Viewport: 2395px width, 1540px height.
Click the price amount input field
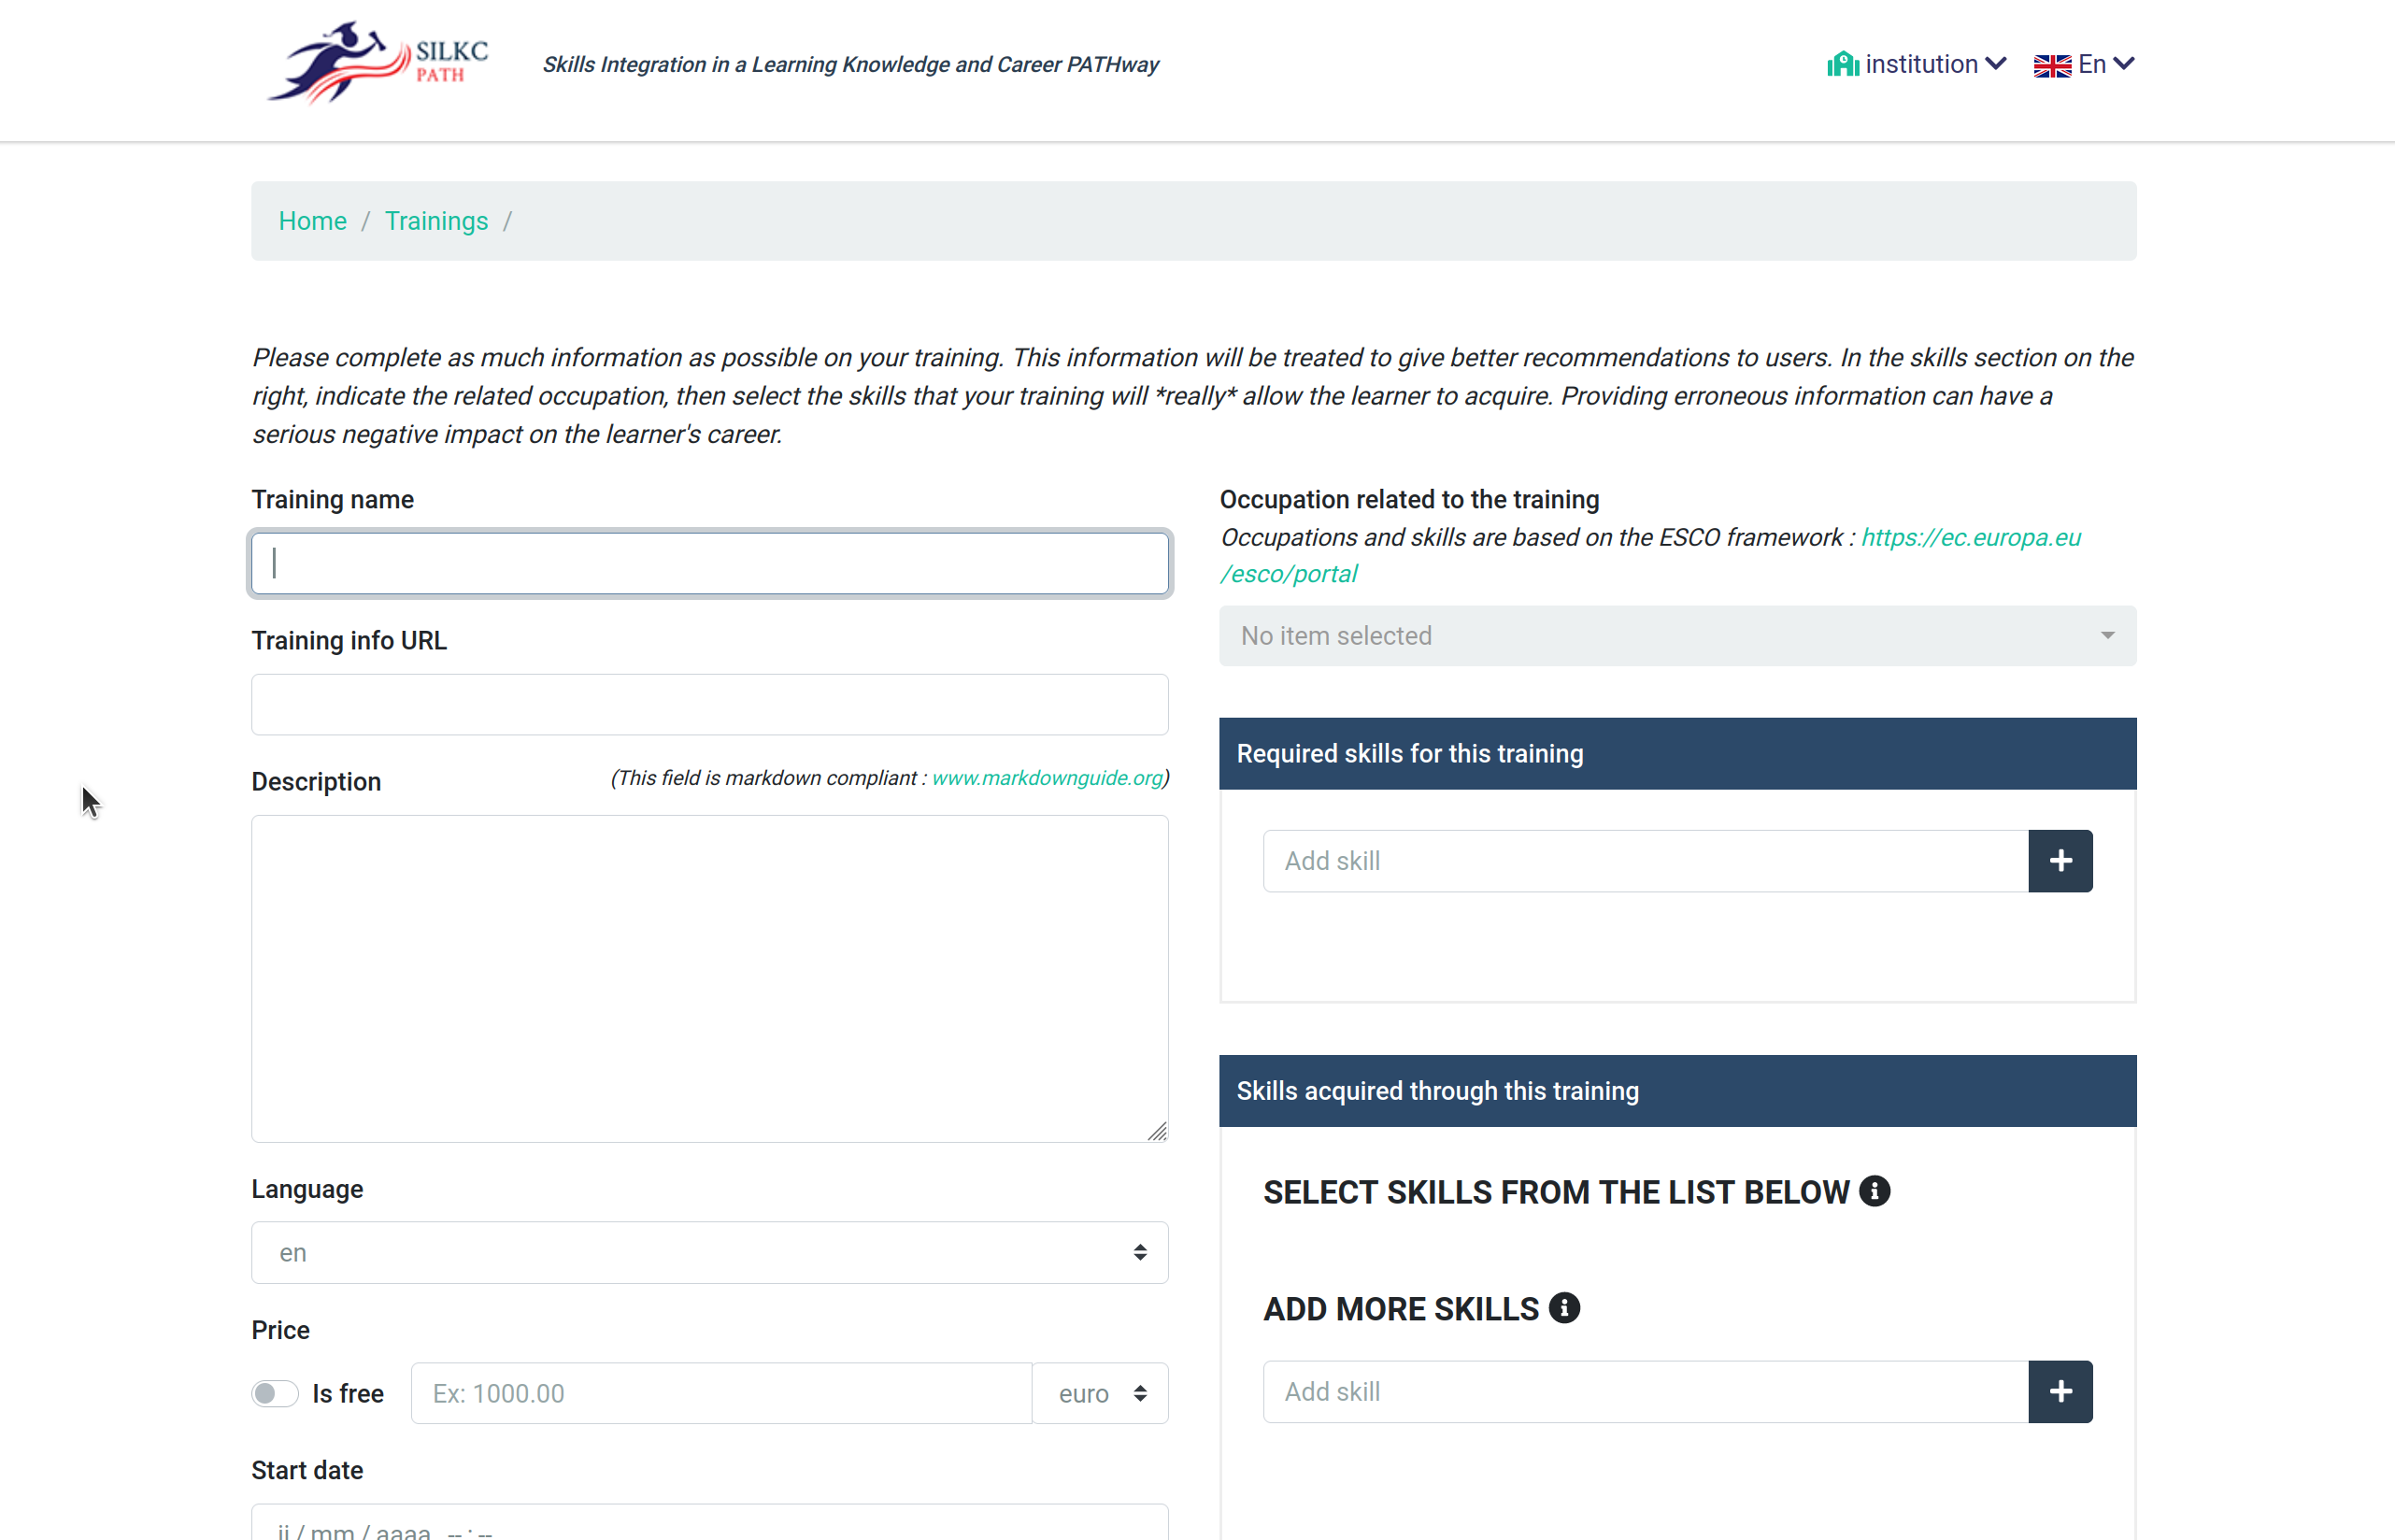pyautogui.click(x=720, y=1393)
